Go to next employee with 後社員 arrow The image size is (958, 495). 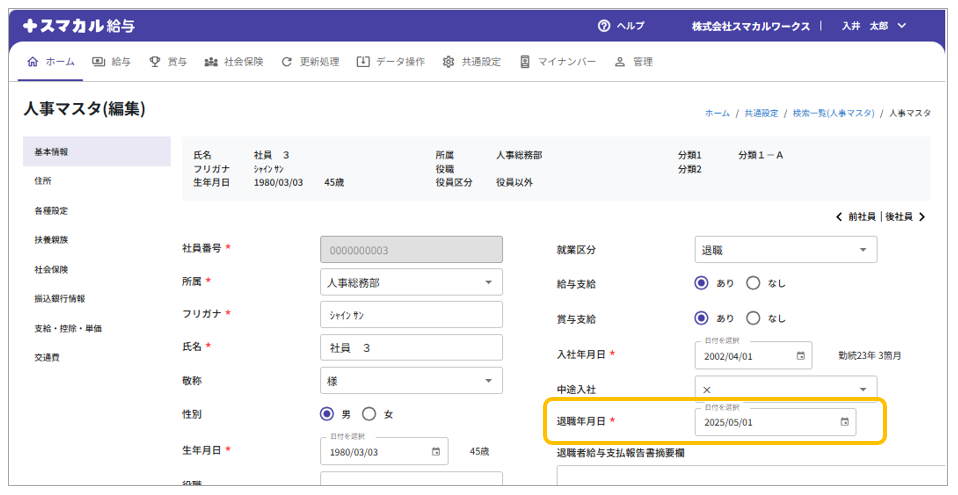922,217
